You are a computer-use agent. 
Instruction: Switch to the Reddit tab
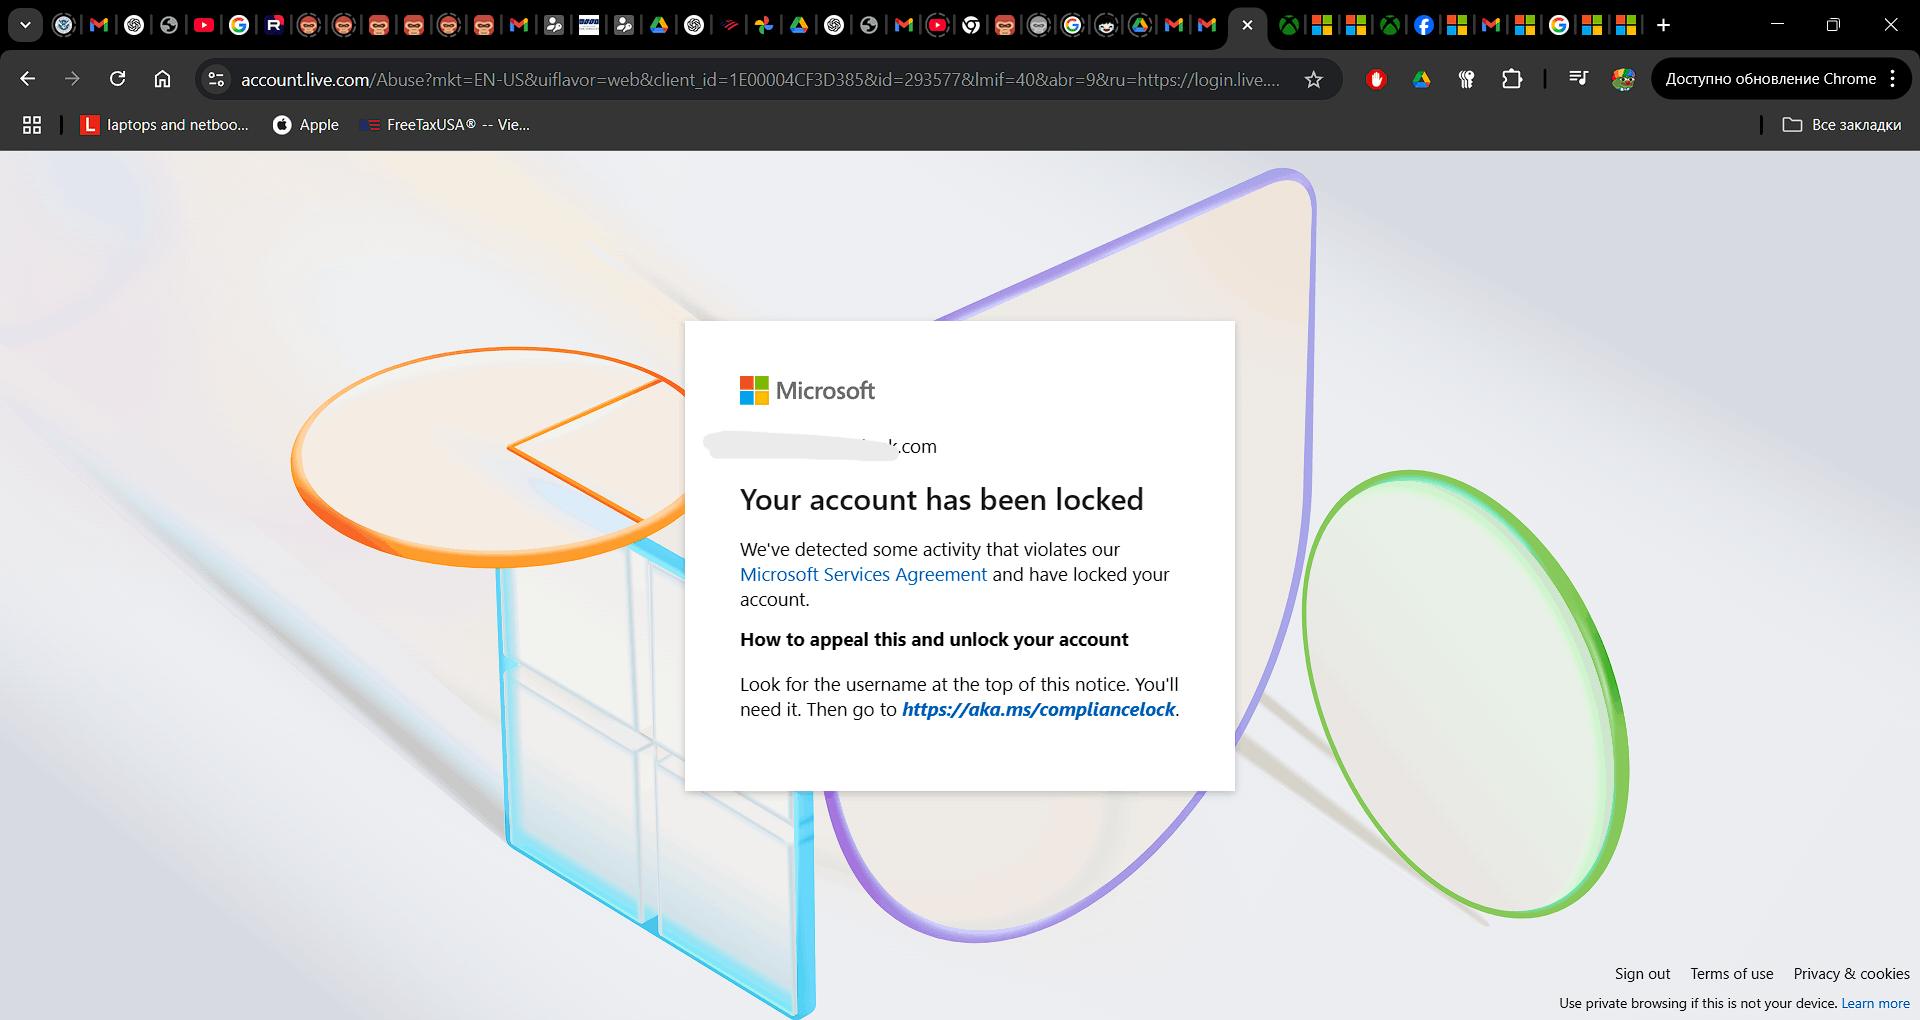[x=1106, y=25]
